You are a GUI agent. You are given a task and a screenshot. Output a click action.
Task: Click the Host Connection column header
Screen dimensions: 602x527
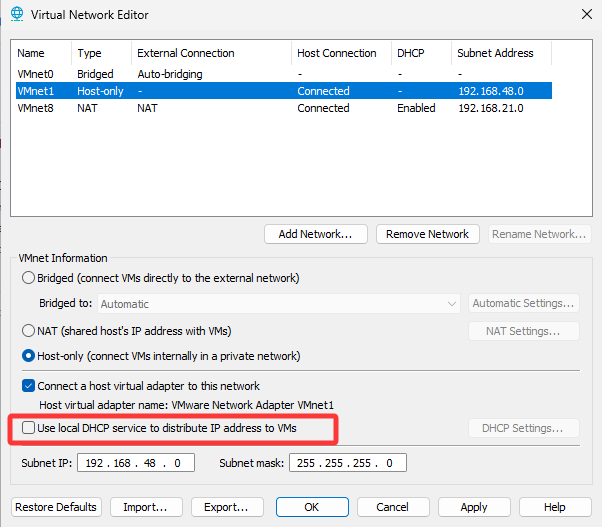337,53
